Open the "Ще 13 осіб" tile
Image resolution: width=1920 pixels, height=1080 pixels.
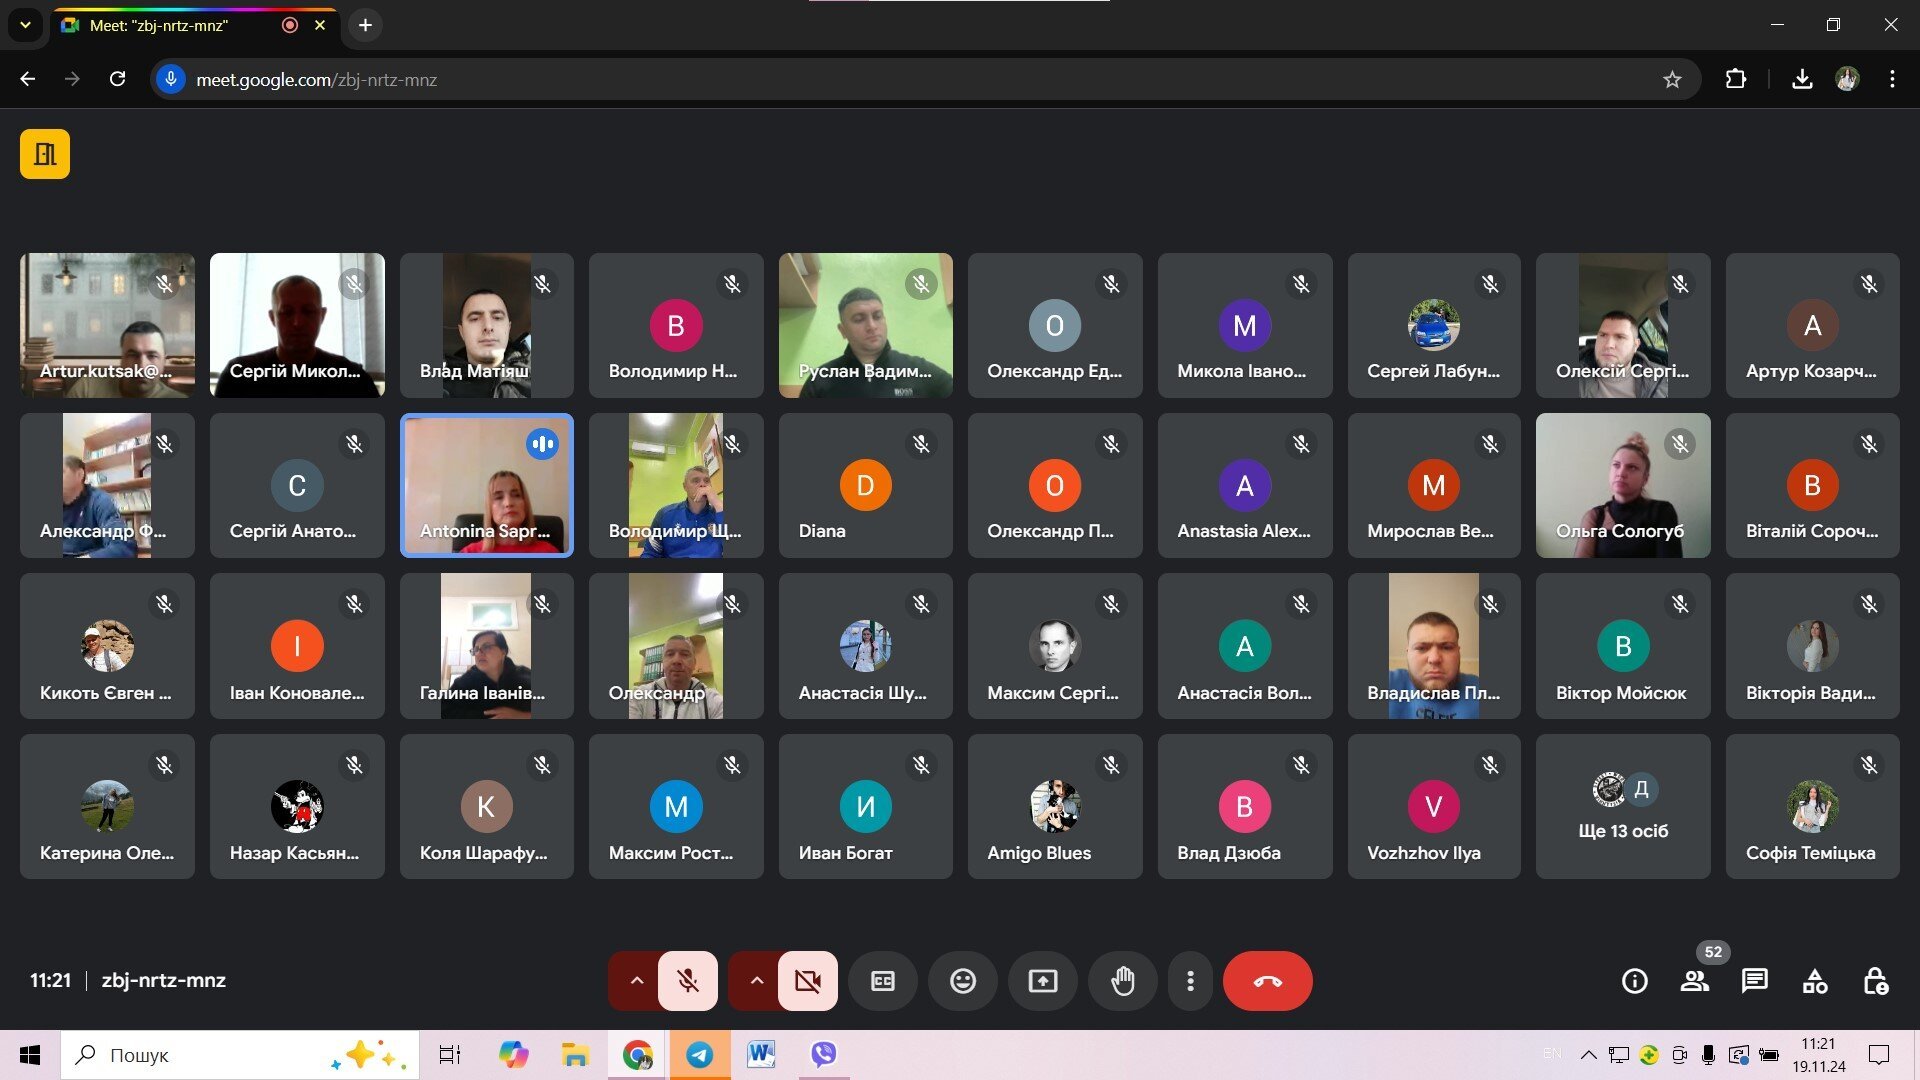1623,807
